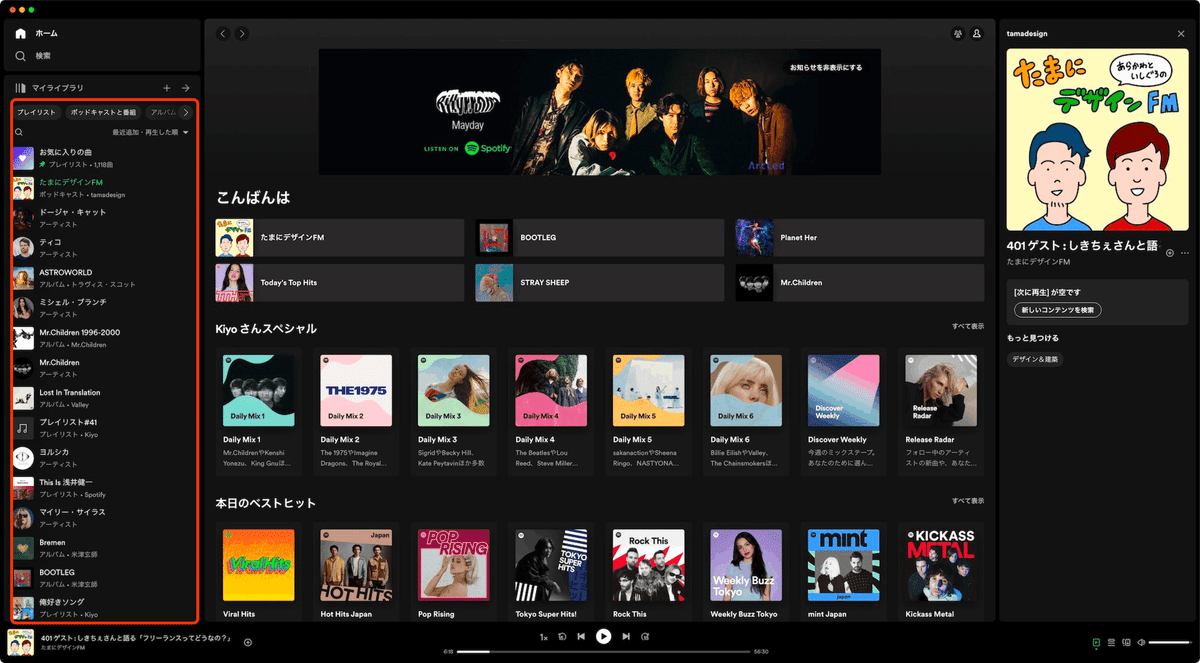Skip forward 15 seconds

[645, 636]
